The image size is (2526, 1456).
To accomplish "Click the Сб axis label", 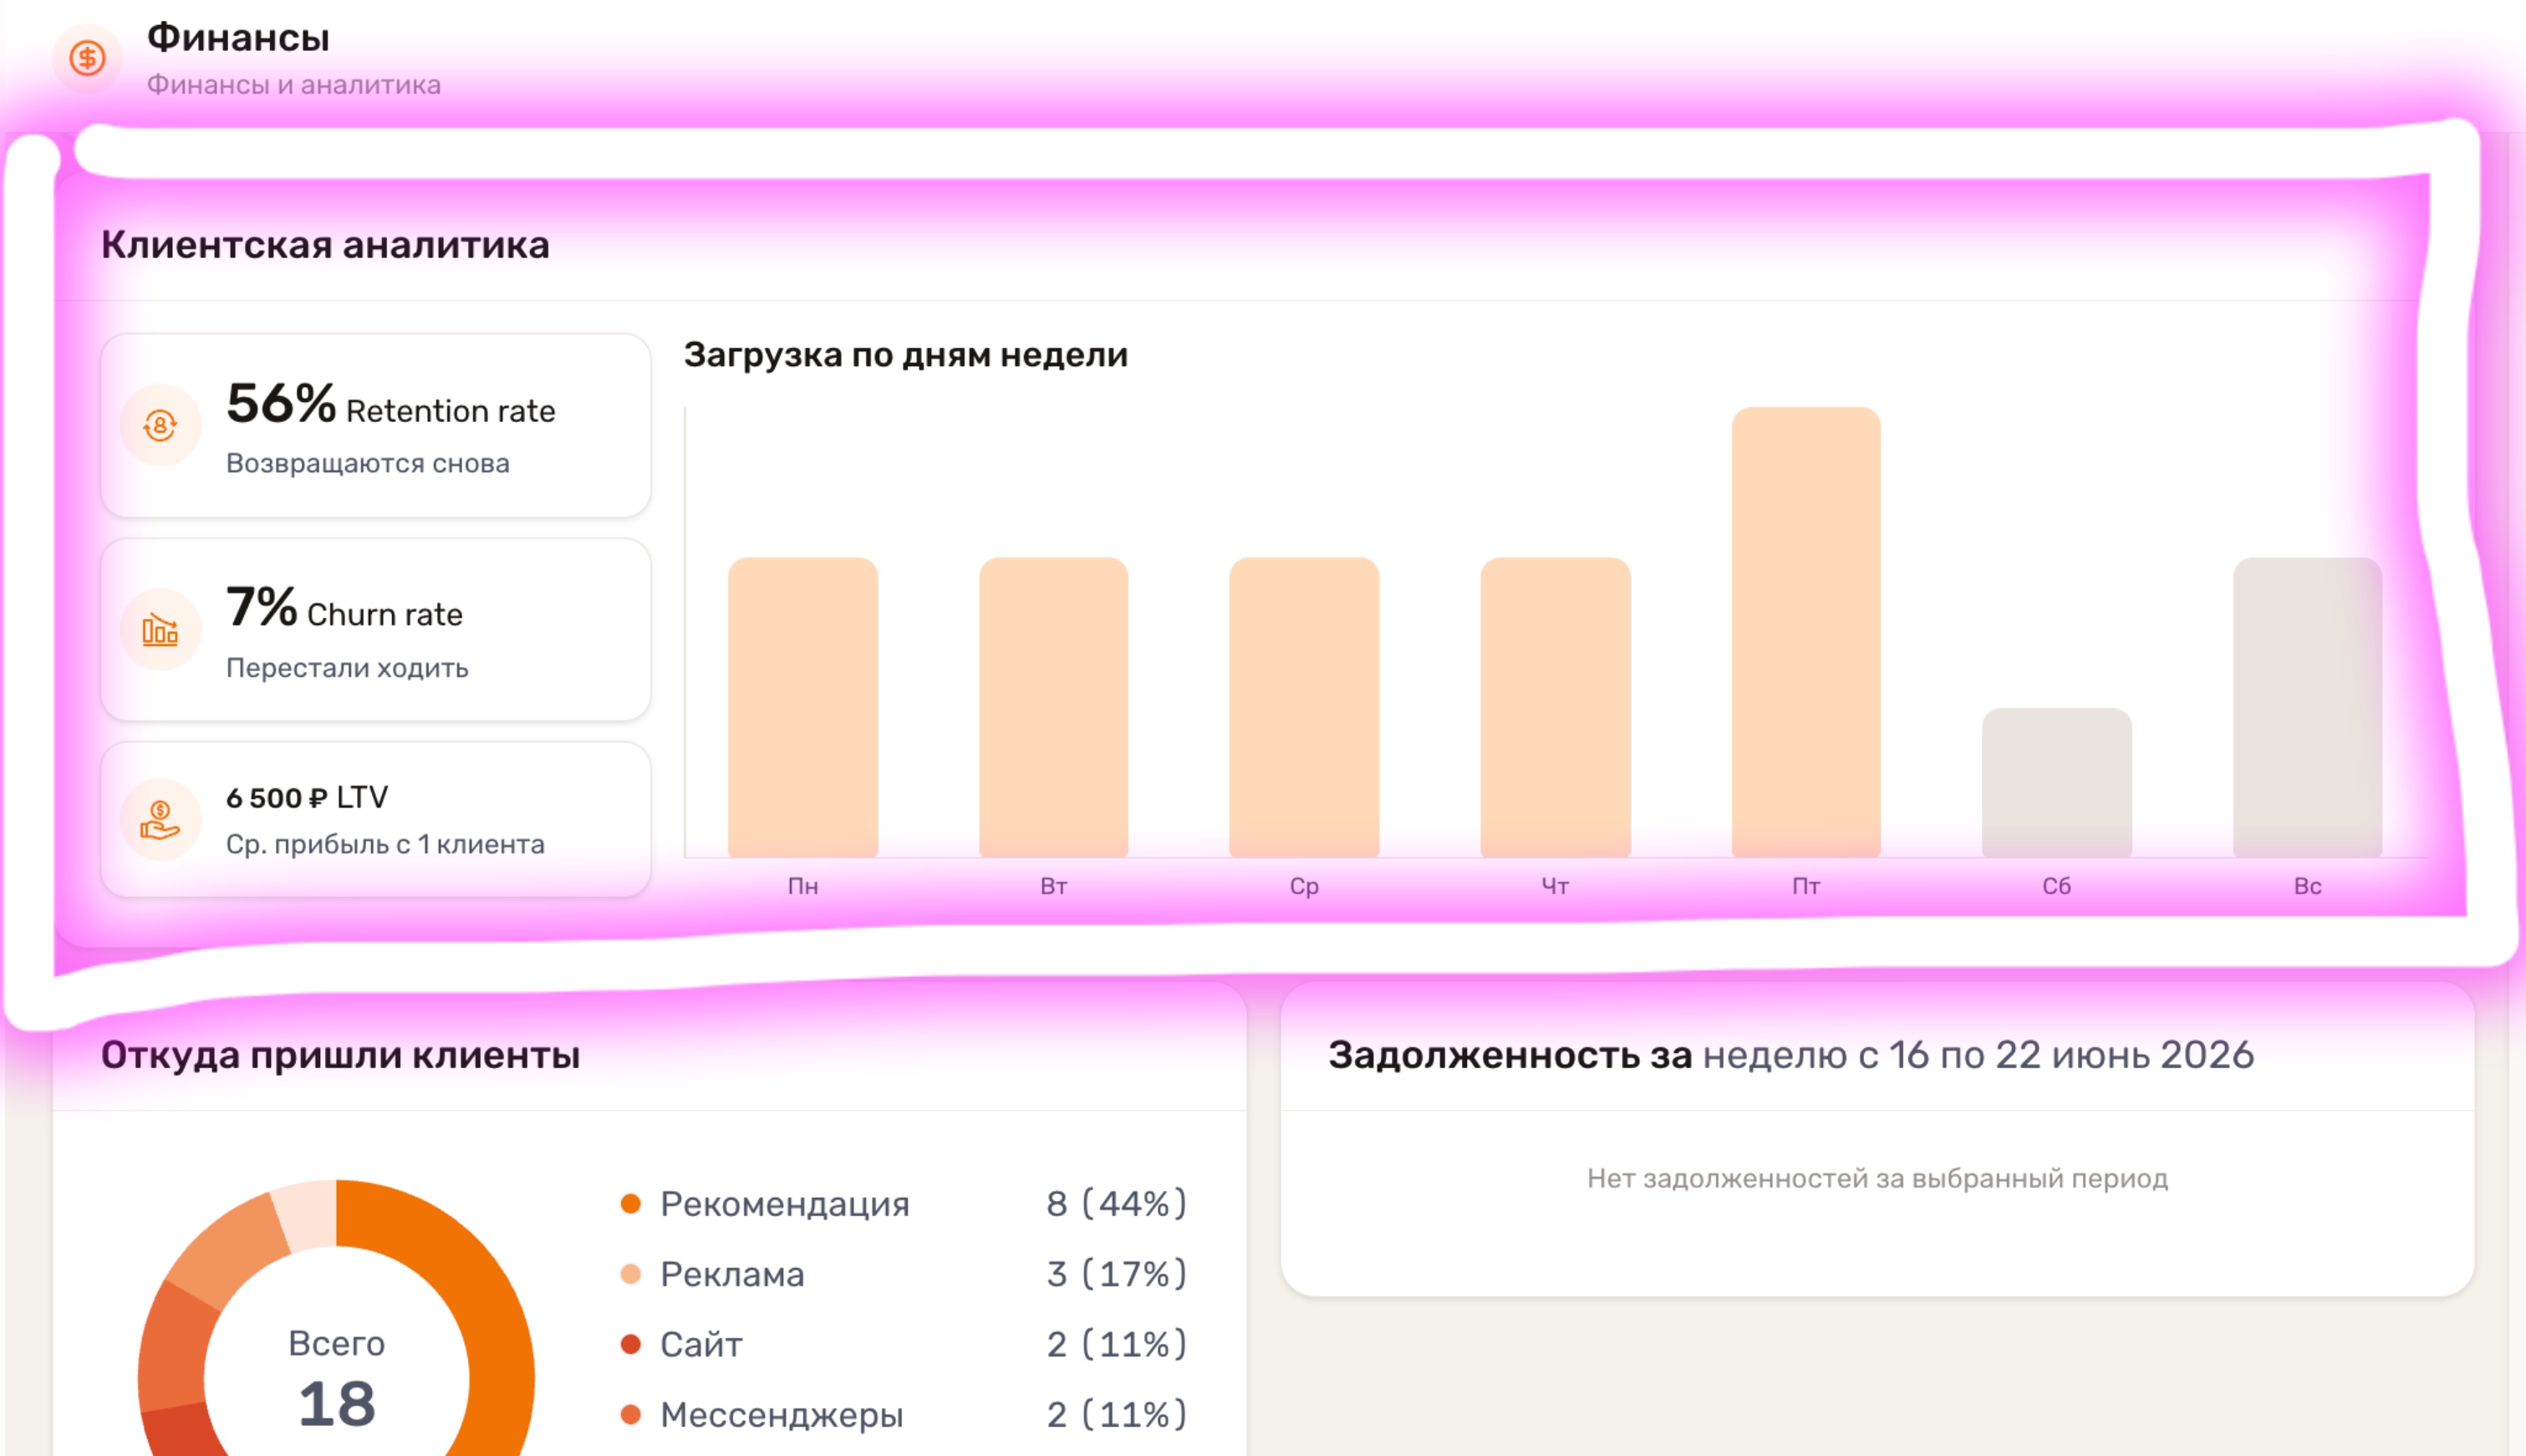I will pos(2057,886).
